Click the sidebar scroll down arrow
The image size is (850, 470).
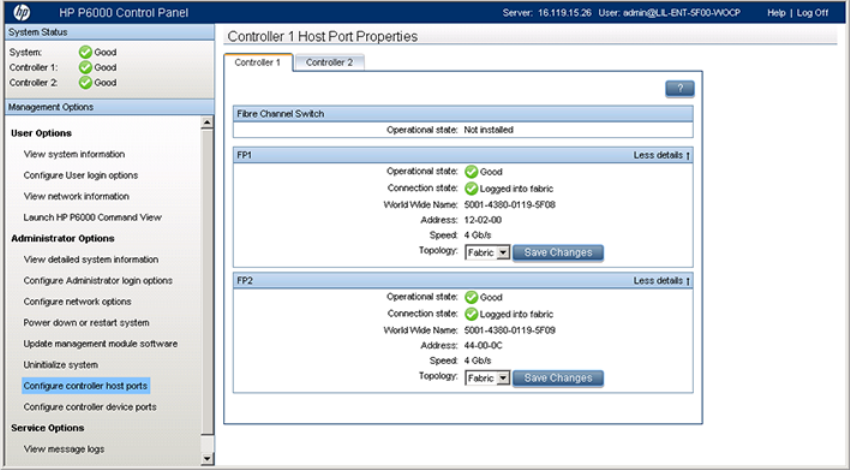click(207, 459)
